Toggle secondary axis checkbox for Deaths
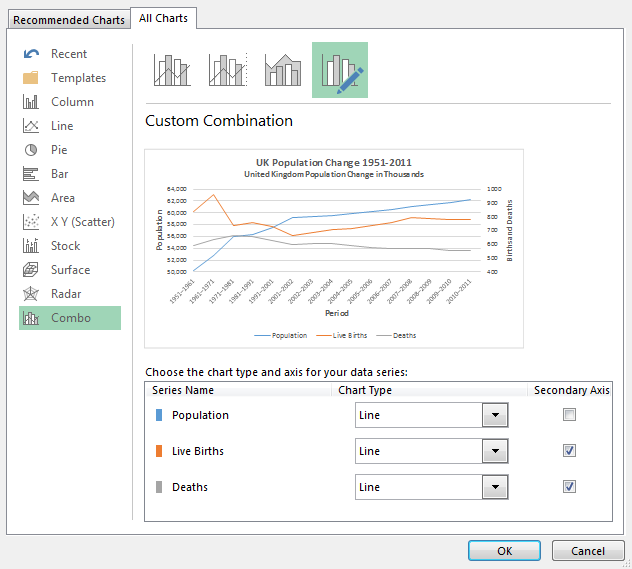The height and width of the screenshot is (569, 632). 570,487
